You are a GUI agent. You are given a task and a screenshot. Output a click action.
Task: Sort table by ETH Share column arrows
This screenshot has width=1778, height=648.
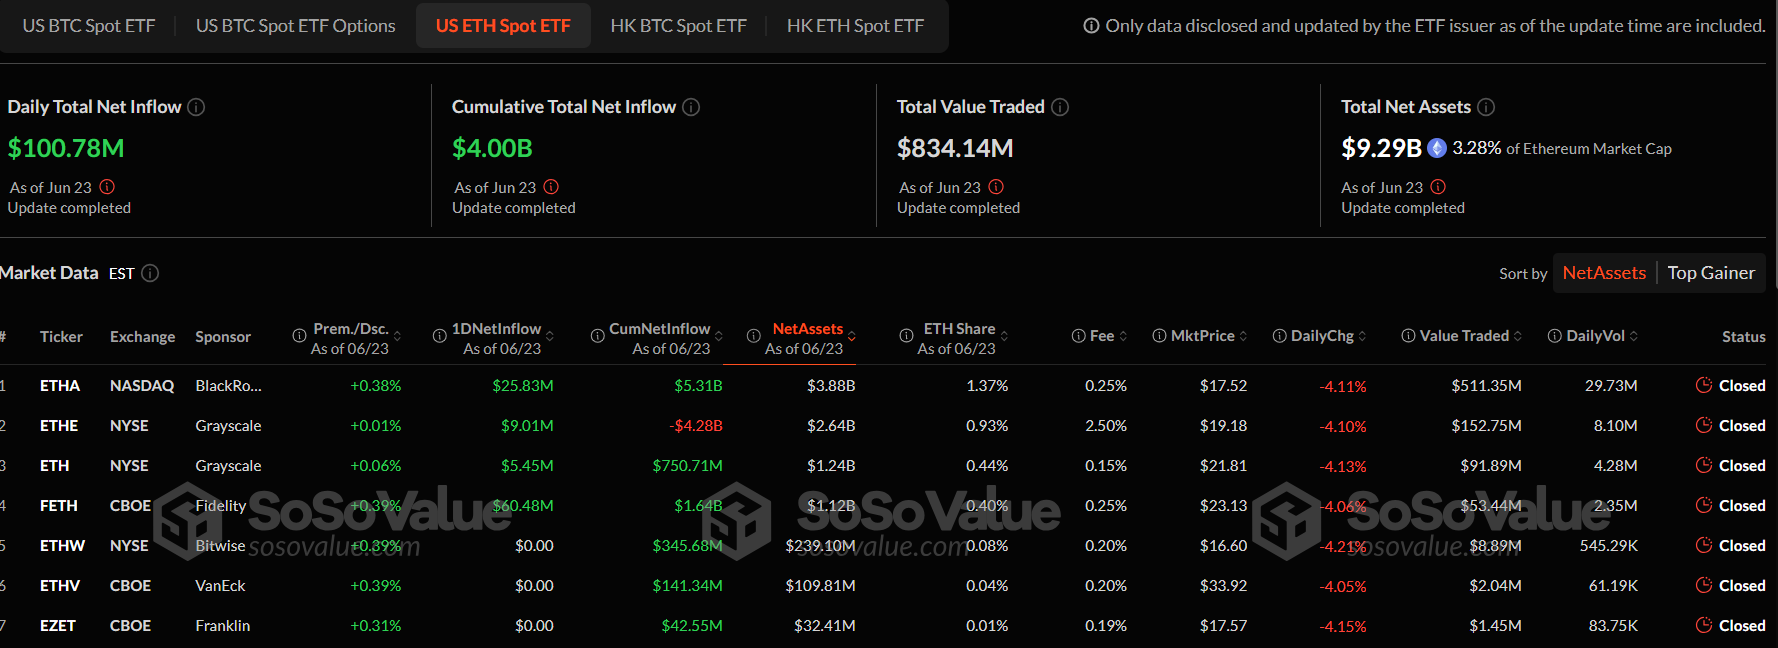1004,336
